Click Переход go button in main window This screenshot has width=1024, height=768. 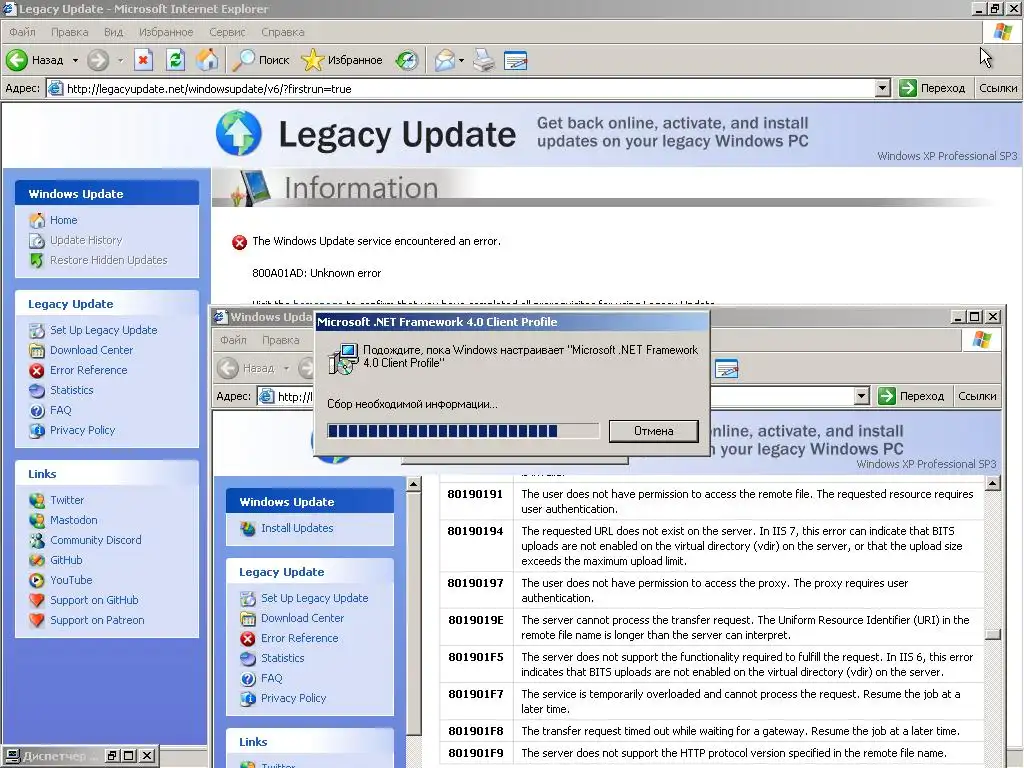click(x=932, y=88)
